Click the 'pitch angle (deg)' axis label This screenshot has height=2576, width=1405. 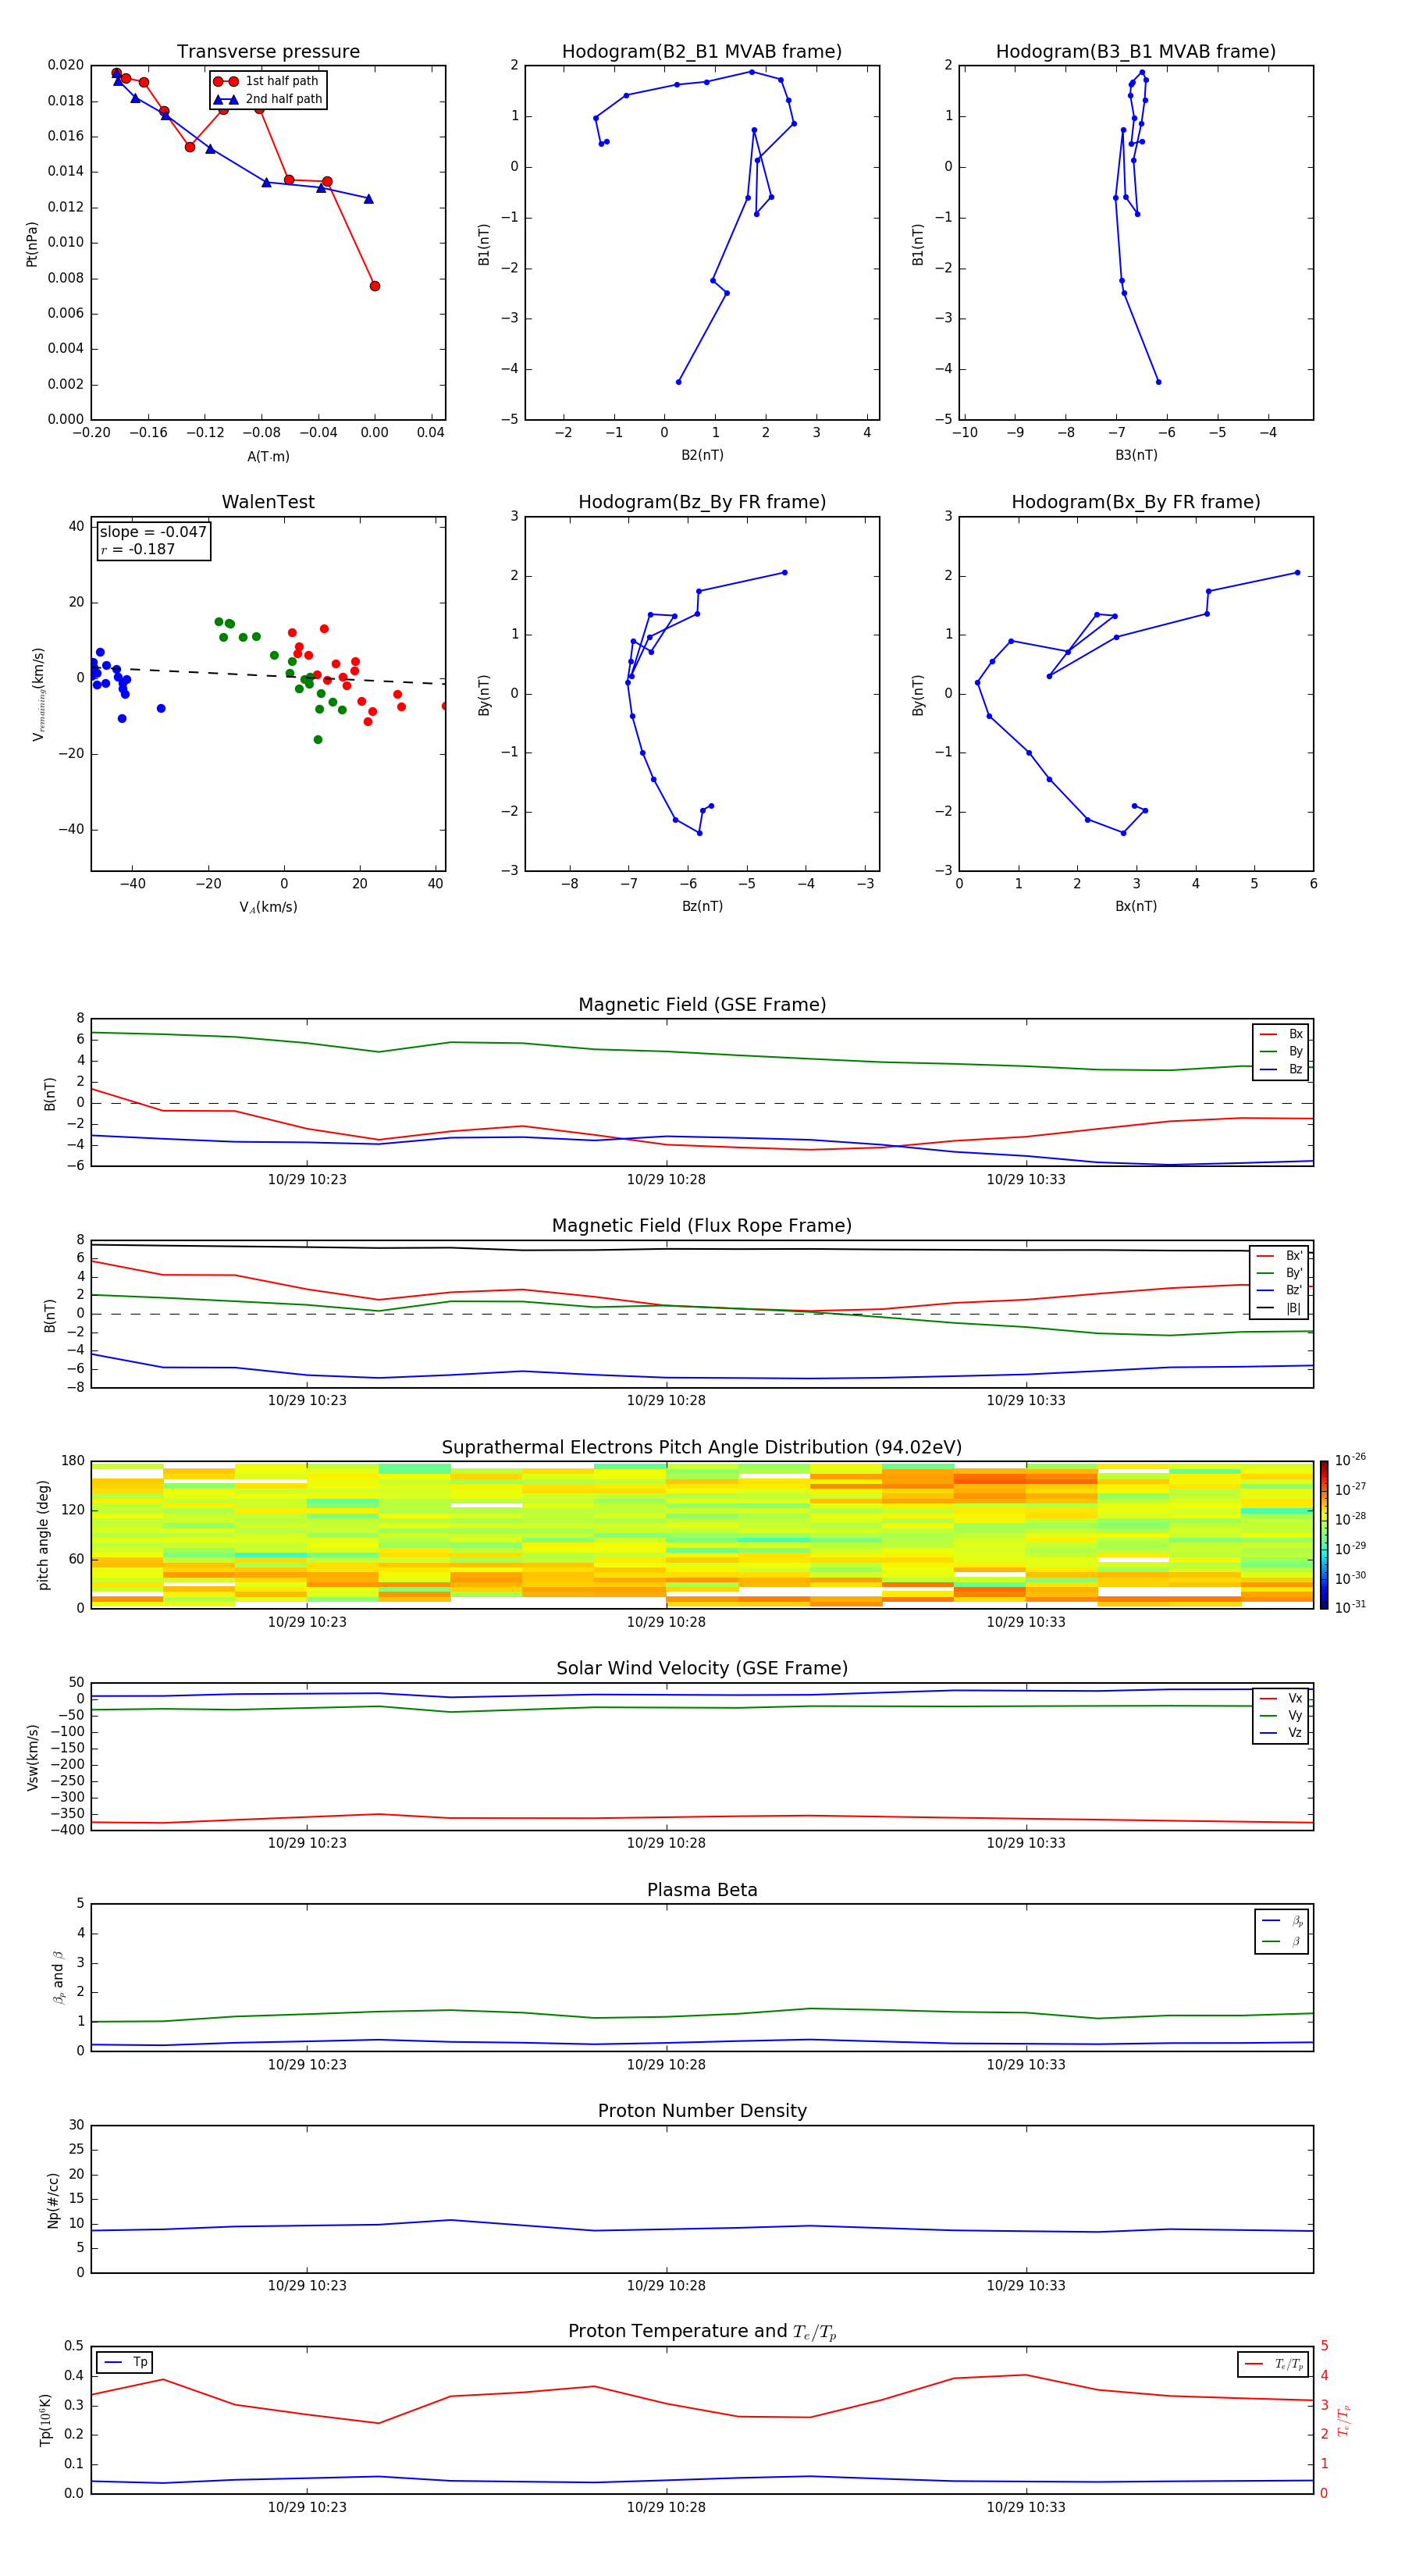(x=43, y=1535)
